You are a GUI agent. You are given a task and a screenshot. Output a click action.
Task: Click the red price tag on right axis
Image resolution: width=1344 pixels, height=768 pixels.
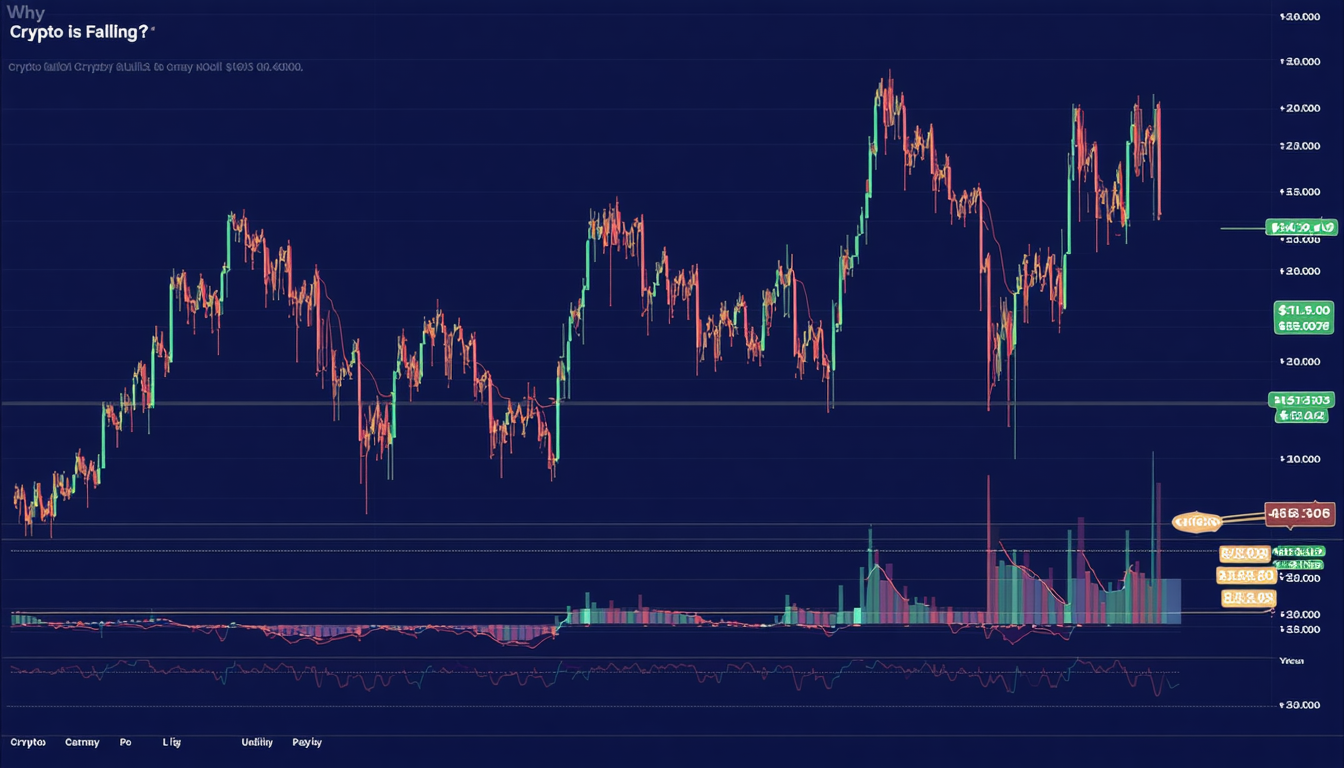[x=1299, y=513]
